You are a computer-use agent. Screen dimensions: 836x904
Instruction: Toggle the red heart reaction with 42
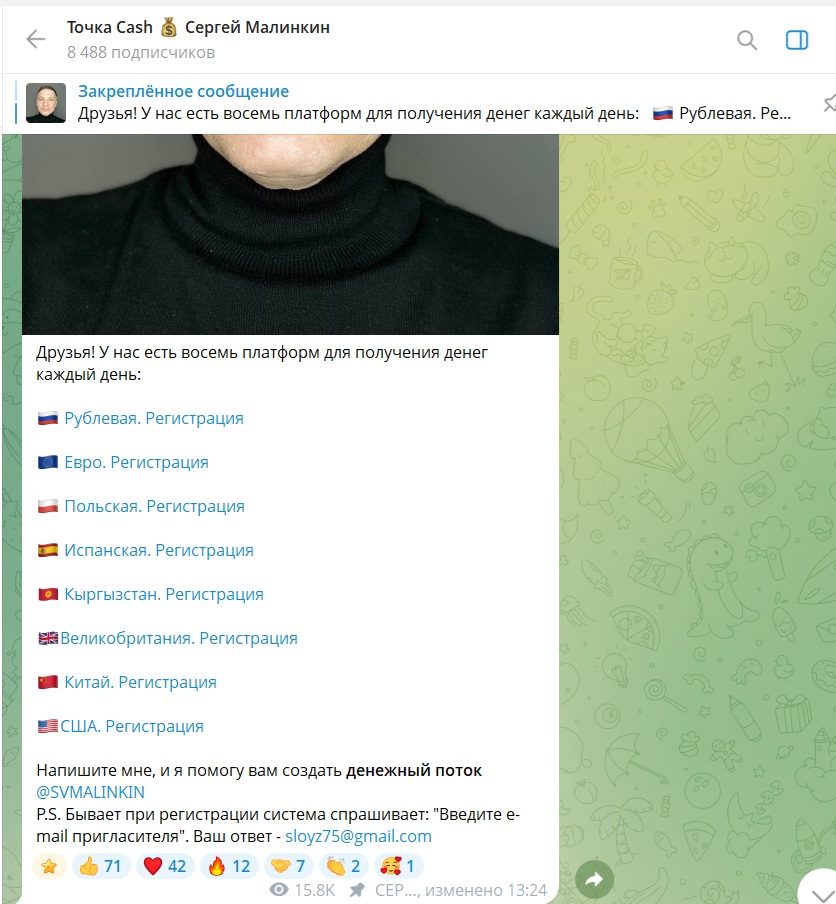click(x=164, y=866)
